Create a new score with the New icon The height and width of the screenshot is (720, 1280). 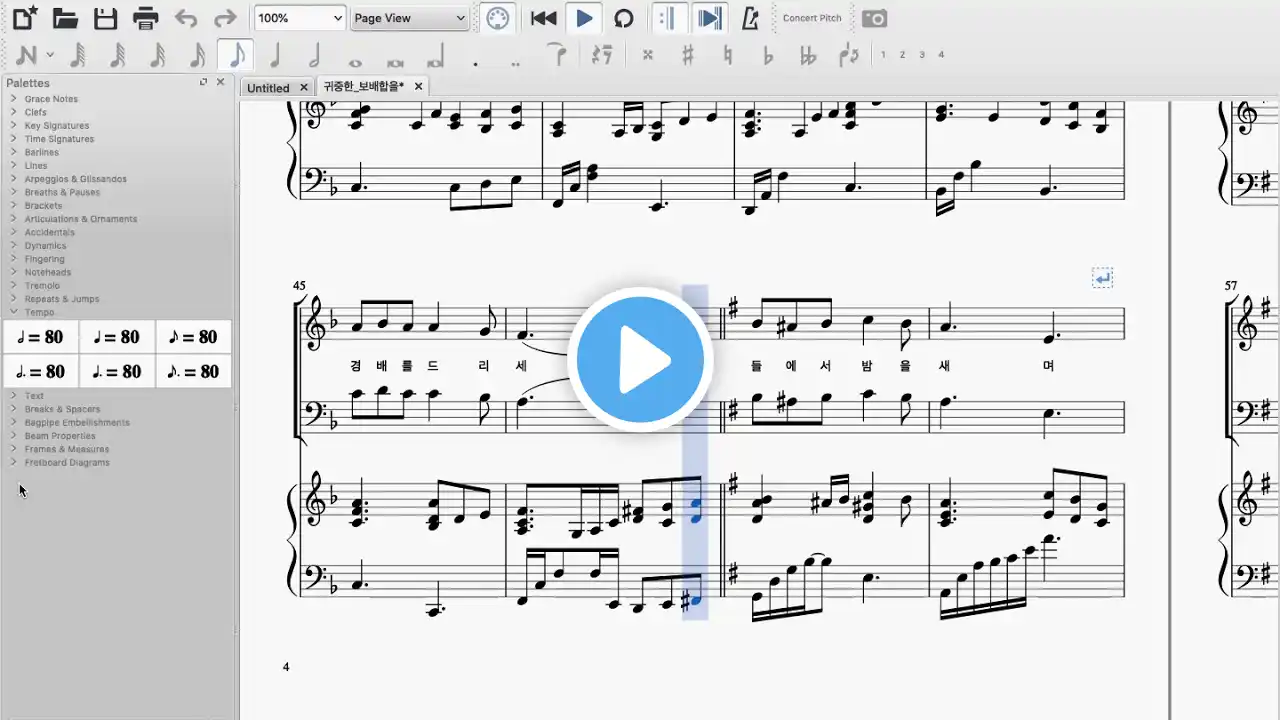pos(26,17)
